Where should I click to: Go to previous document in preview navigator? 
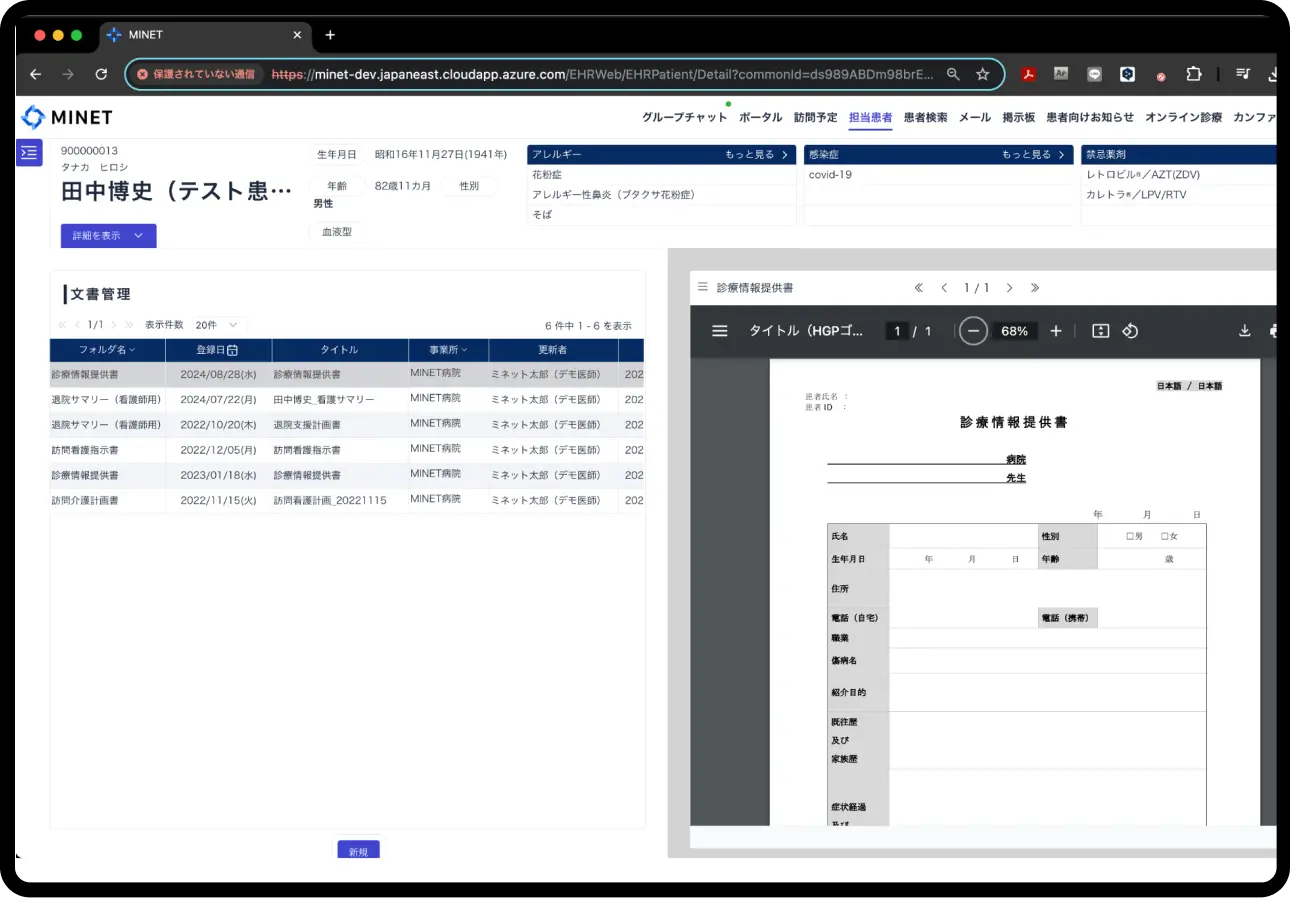point(944,288)
